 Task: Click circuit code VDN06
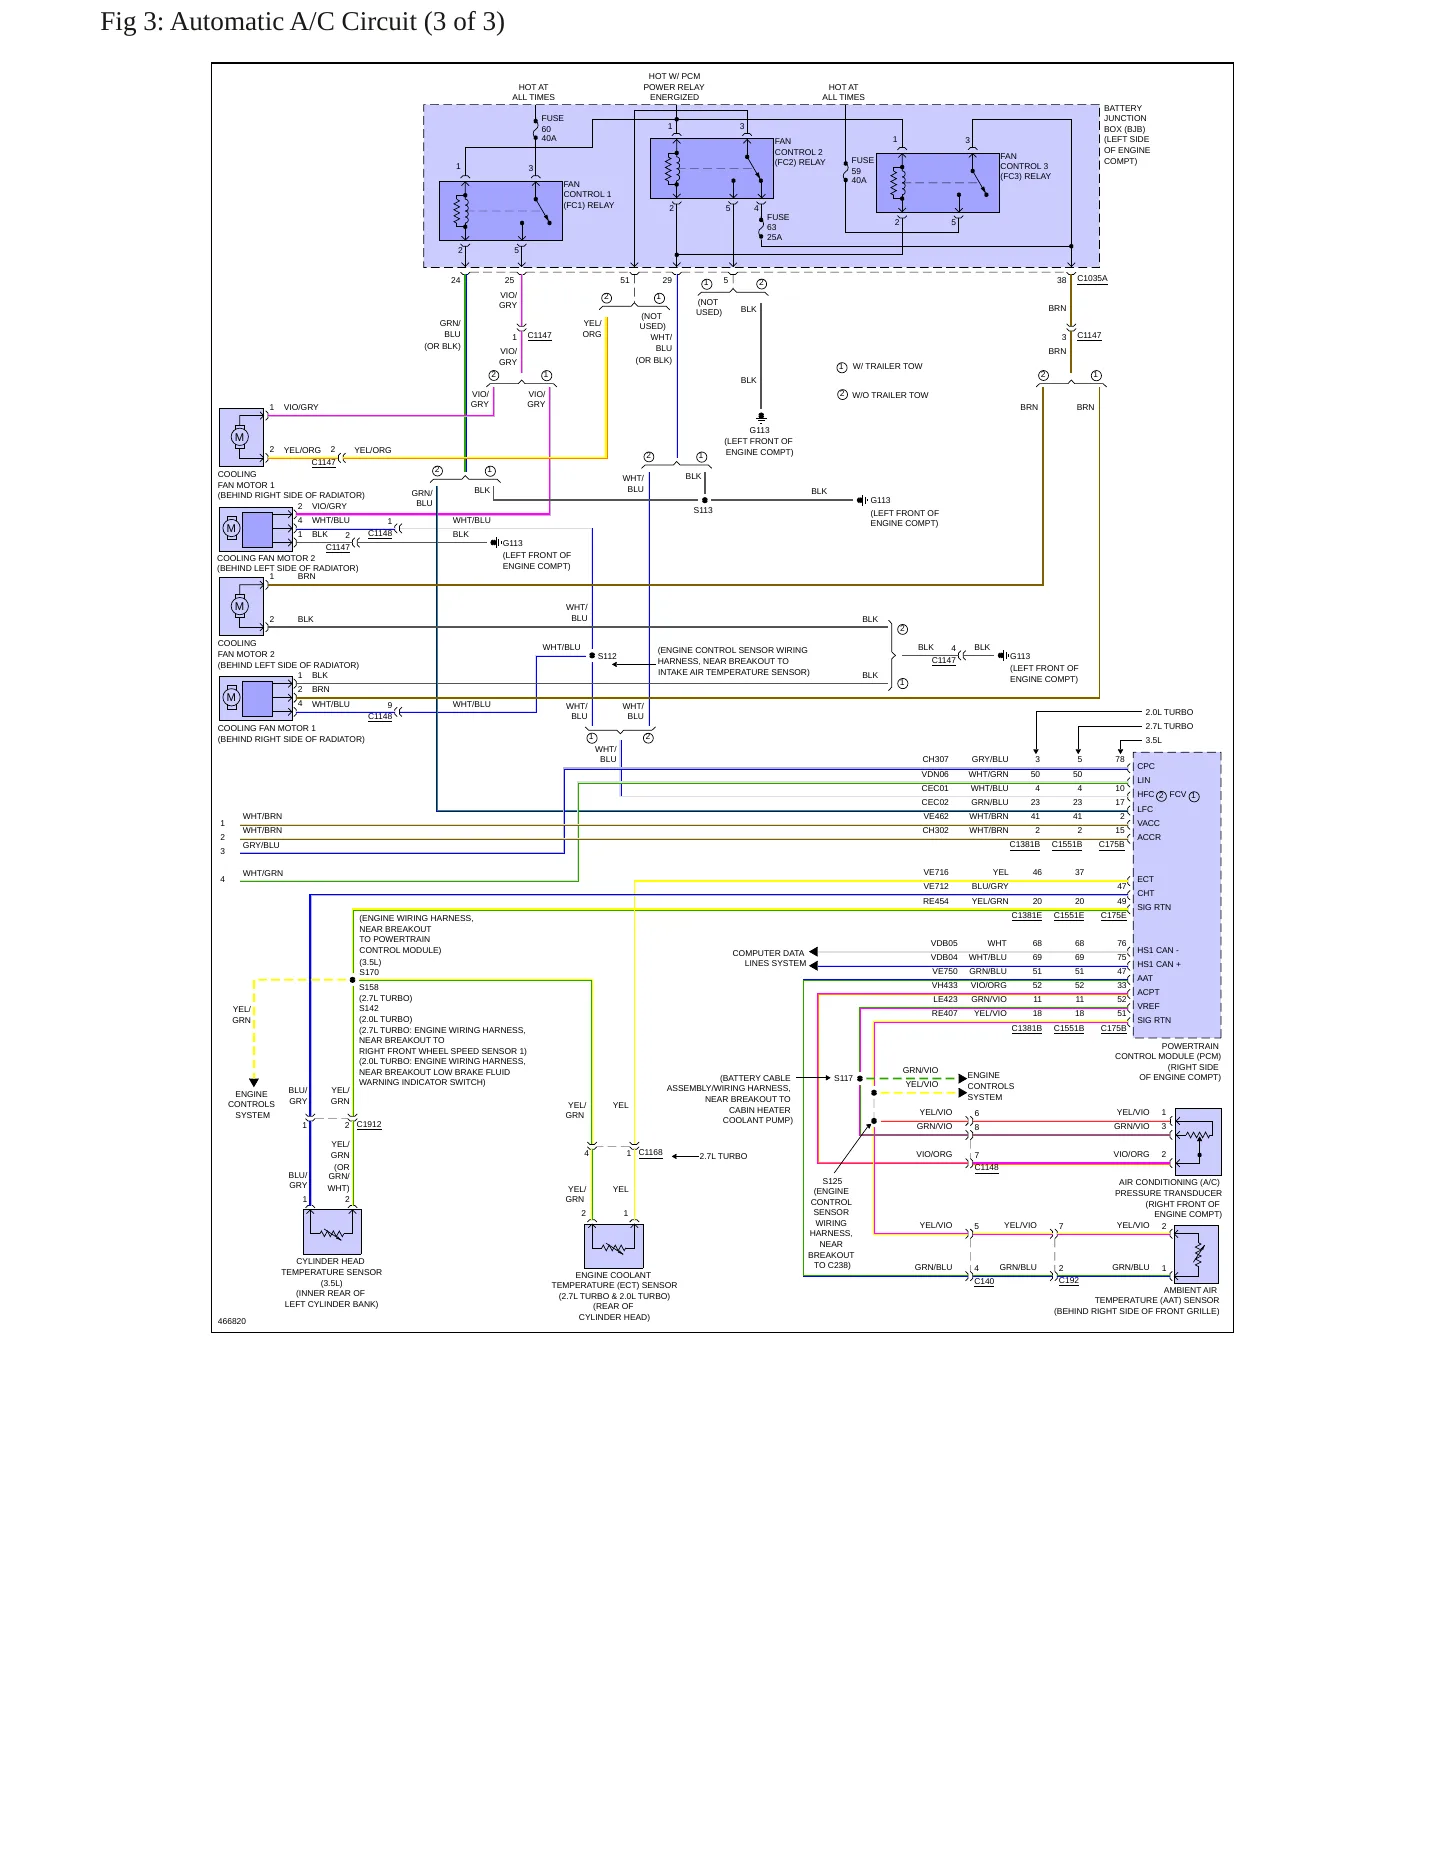coord(935,774)
